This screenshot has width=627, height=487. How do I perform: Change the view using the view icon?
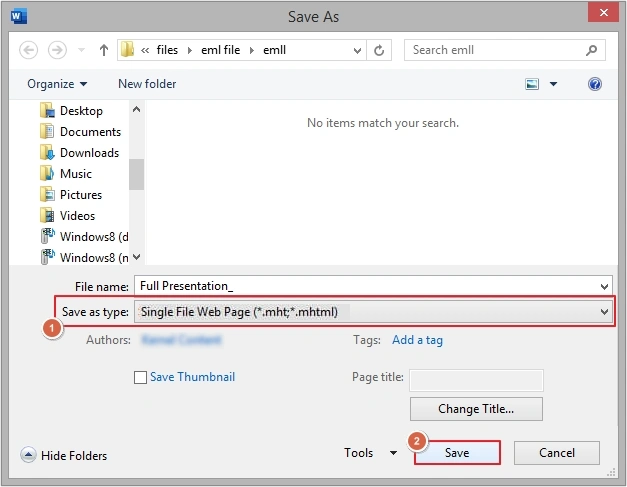(x=532, y=84)
